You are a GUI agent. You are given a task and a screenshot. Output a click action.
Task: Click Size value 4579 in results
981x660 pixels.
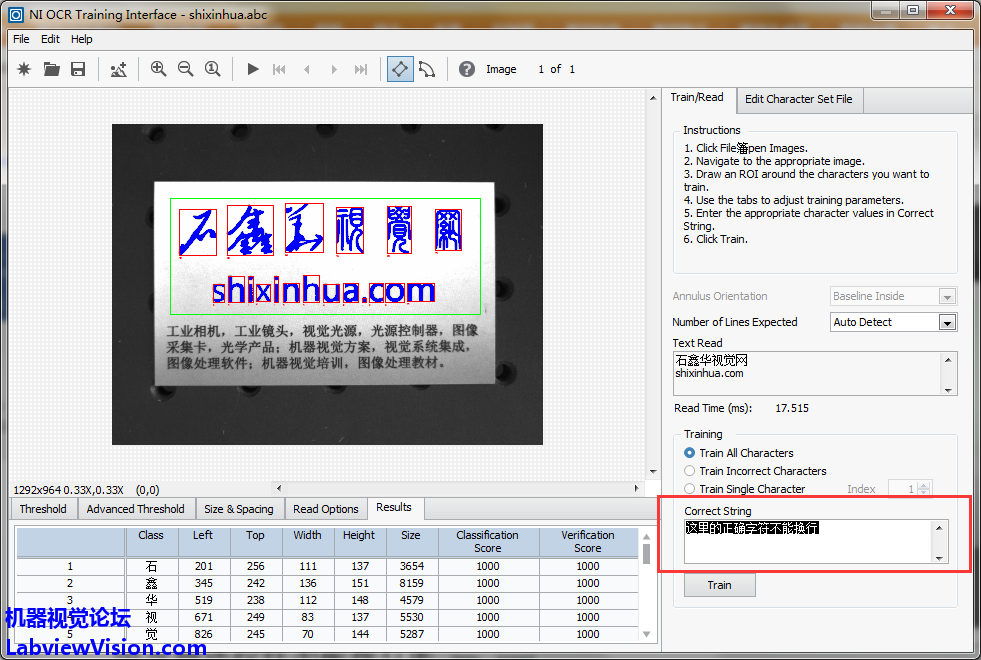[412, 600]
